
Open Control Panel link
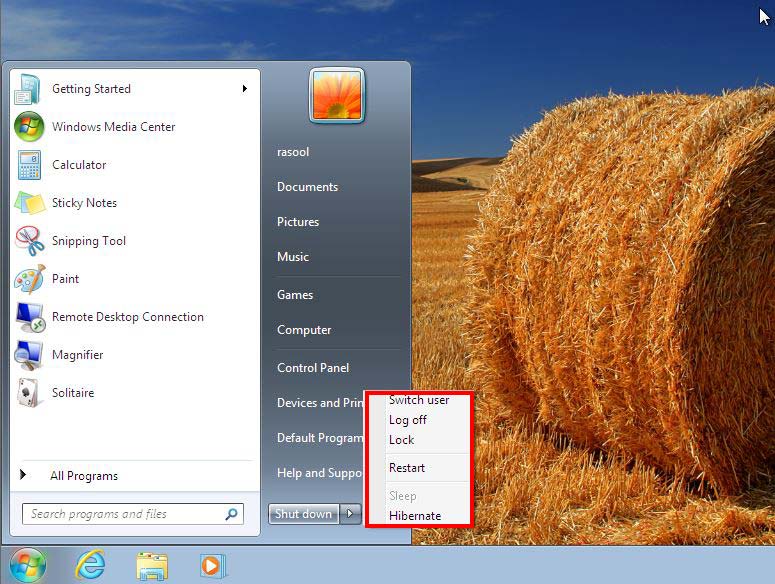(313, 368)
